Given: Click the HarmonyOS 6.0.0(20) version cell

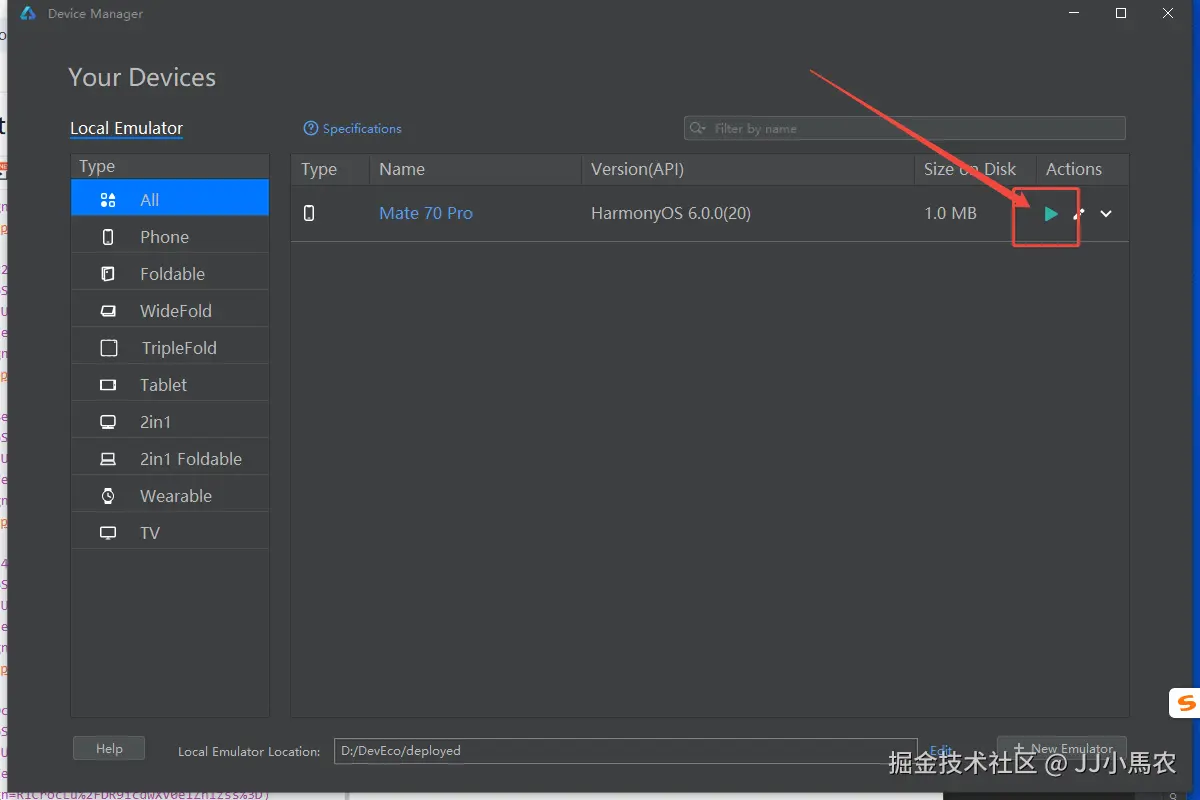Looking at the screenshot, I should (x=671, y=213).
